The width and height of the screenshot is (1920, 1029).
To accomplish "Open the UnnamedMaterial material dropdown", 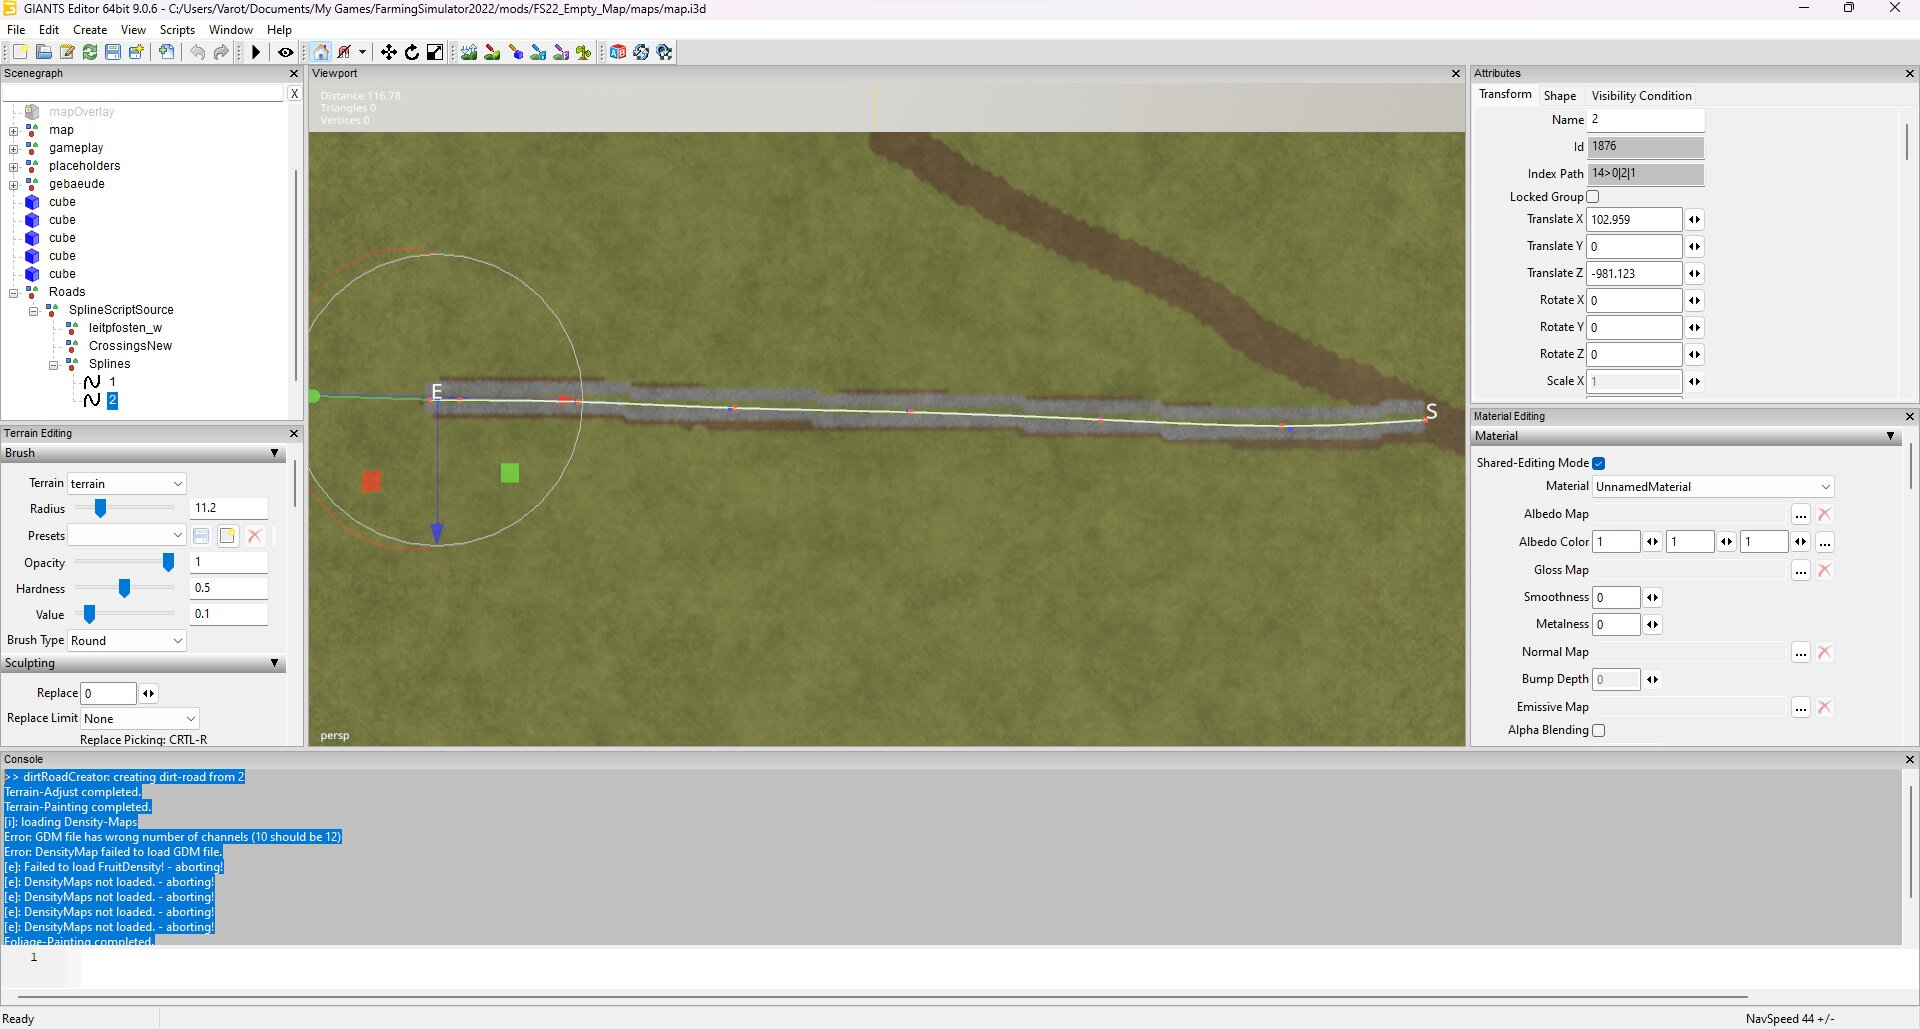I will (x=1712, y=487).
